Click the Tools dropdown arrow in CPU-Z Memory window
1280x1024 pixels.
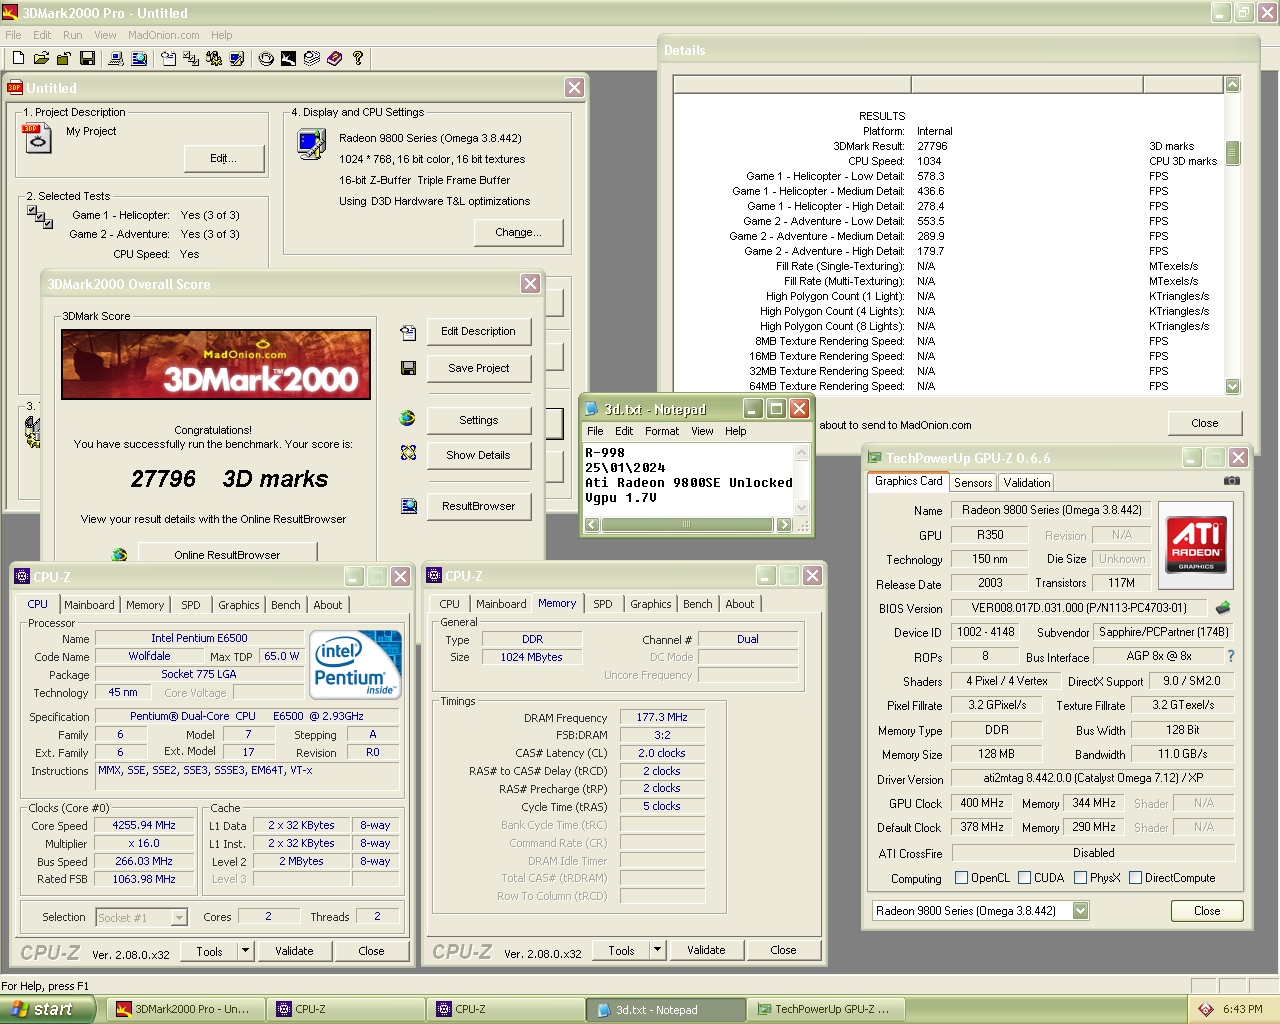[657, 950]
